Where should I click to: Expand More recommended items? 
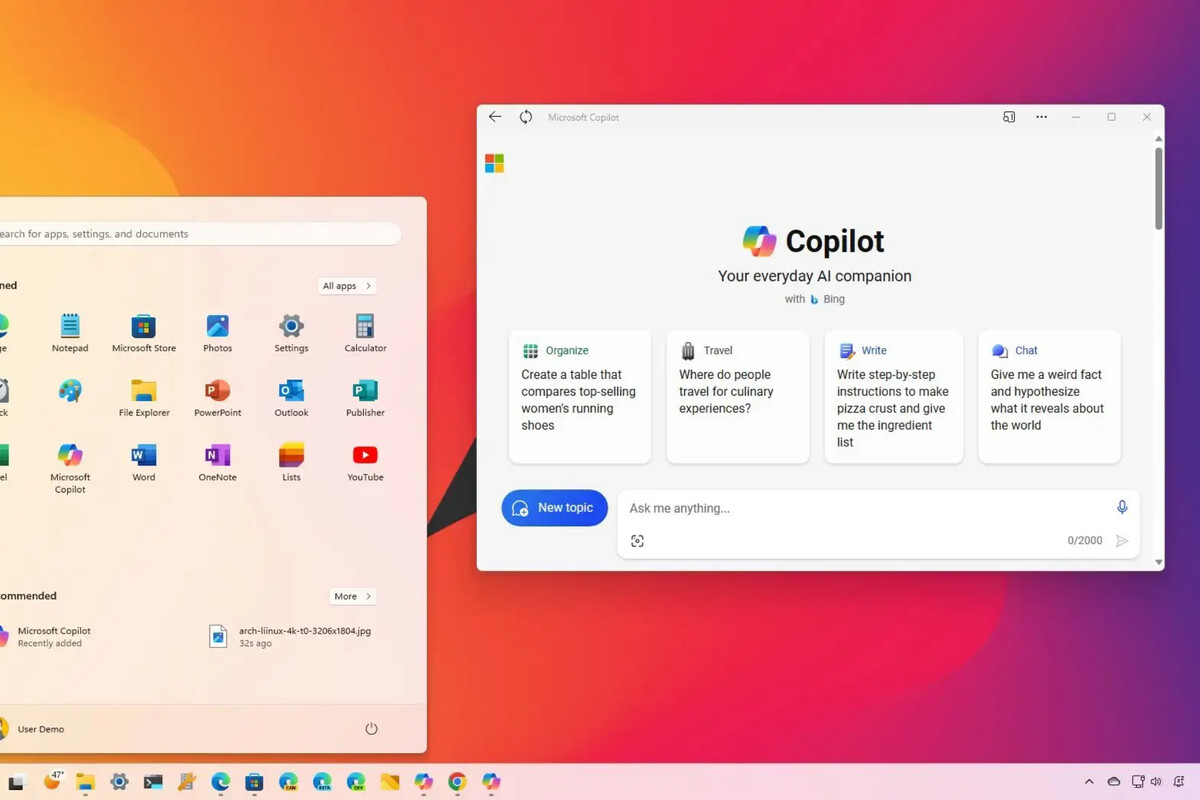[x=352, y=596]
